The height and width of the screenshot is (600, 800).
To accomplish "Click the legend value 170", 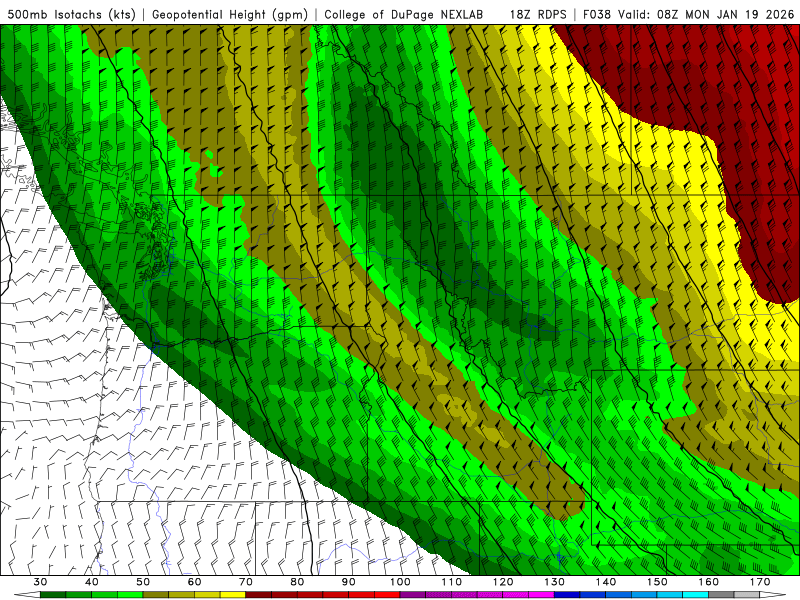I will [760, 582].
